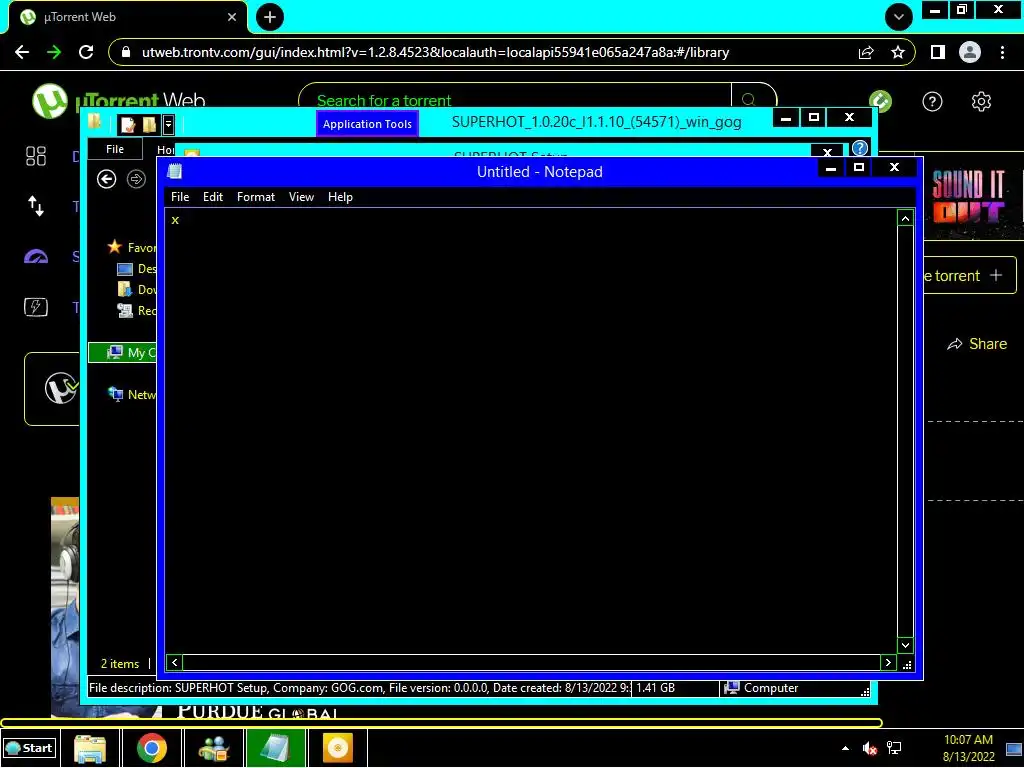Click the share page icon in address bar
Image resolution: width=1024 pixels, height=768 pixels.
866,52
